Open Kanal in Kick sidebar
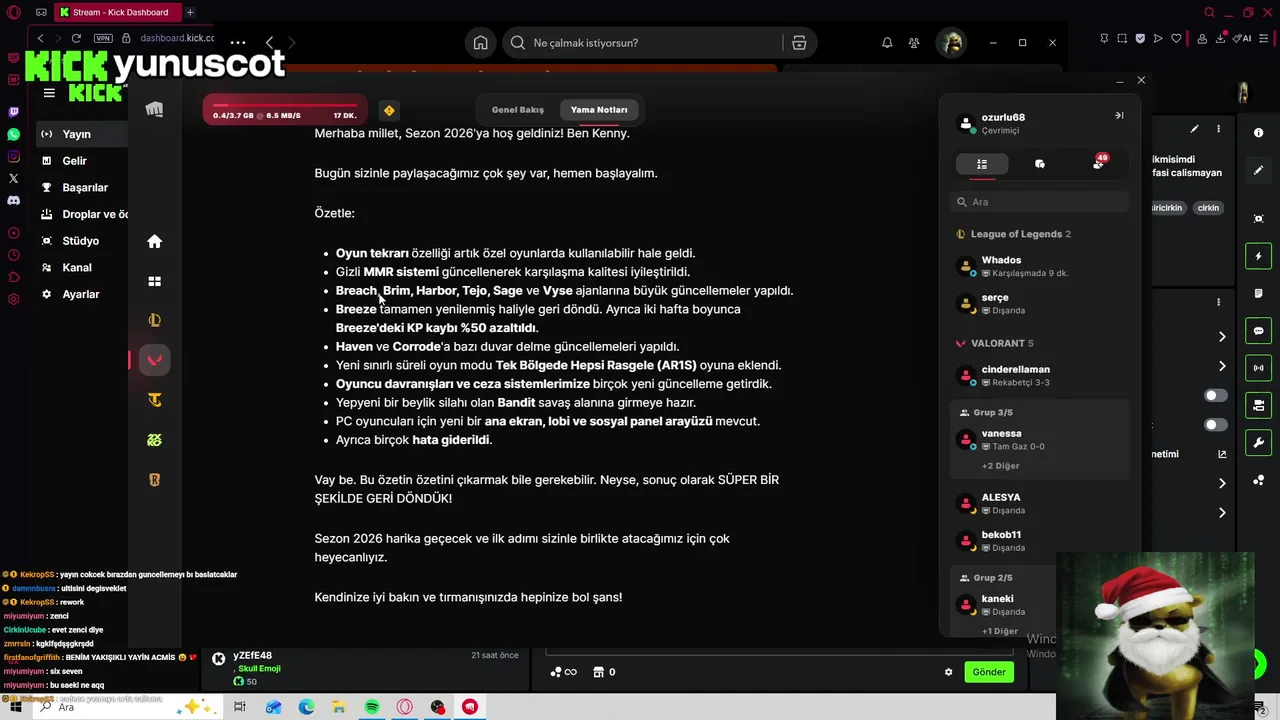Viewport: 1280px width, 720px height. (x=84, y=268)
